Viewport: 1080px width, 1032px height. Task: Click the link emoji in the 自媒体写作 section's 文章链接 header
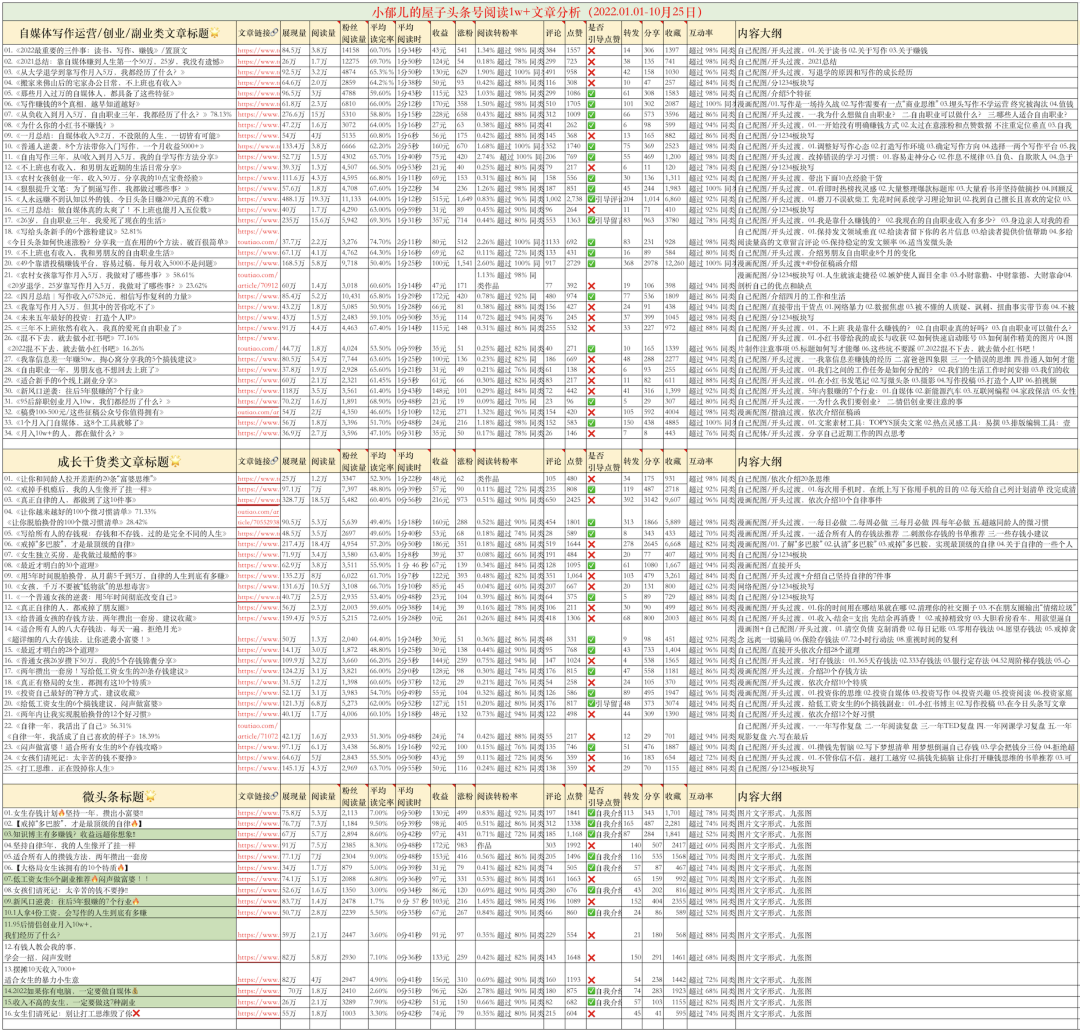(x=275, y=32)
